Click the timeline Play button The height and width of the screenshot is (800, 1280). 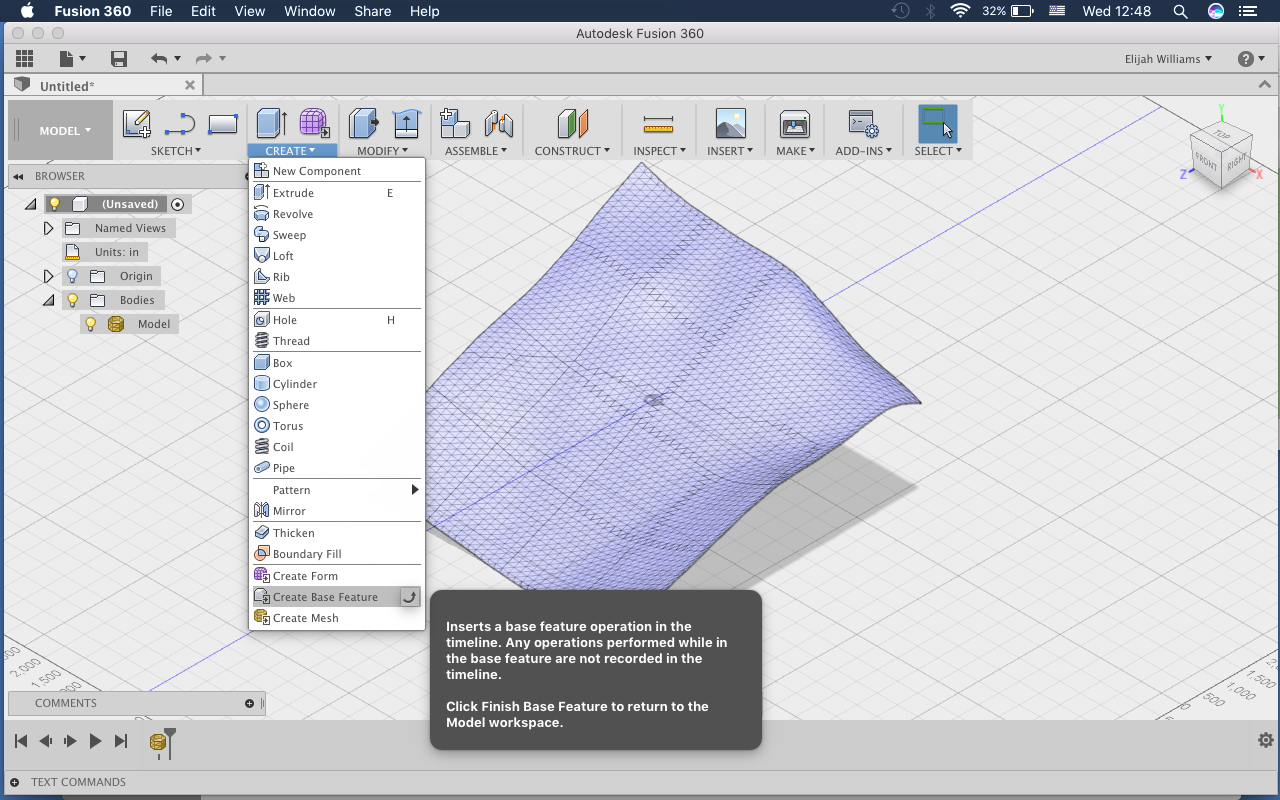pos(95,741)
